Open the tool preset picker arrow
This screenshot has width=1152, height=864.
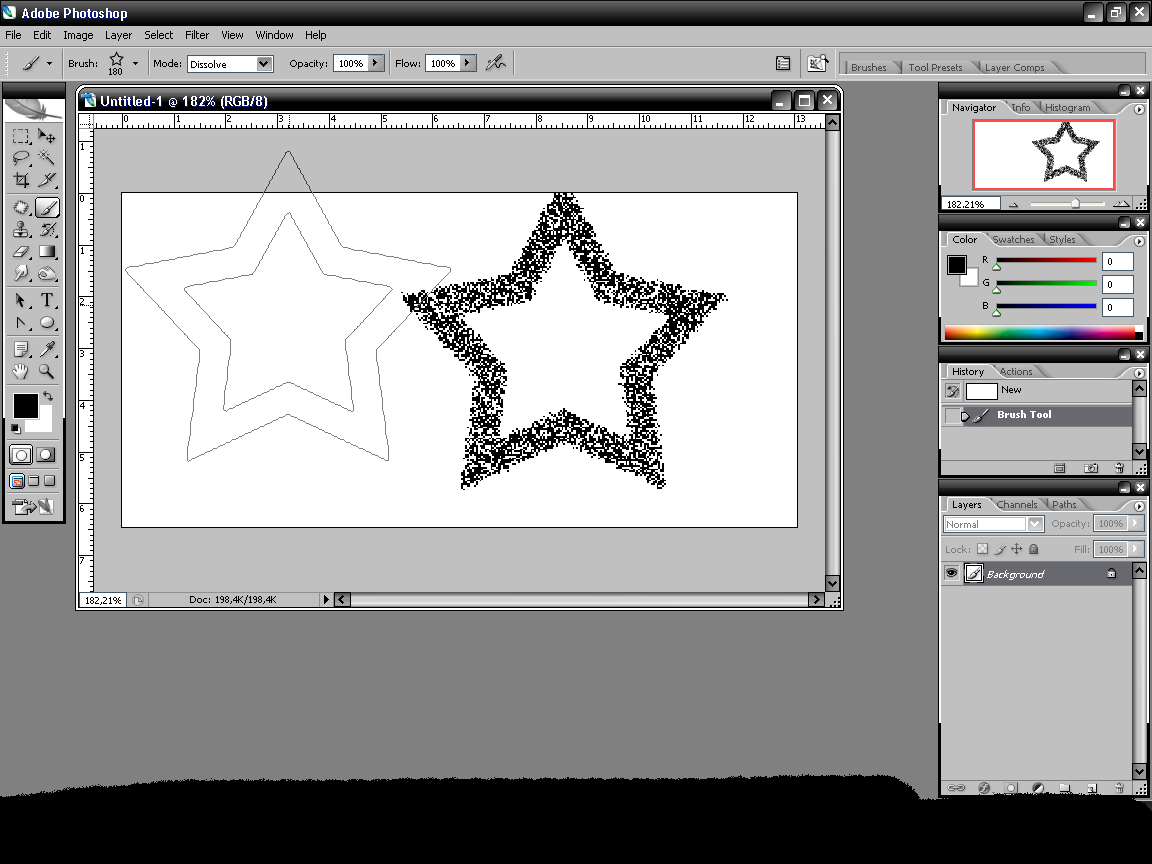(x=49, y=64)
